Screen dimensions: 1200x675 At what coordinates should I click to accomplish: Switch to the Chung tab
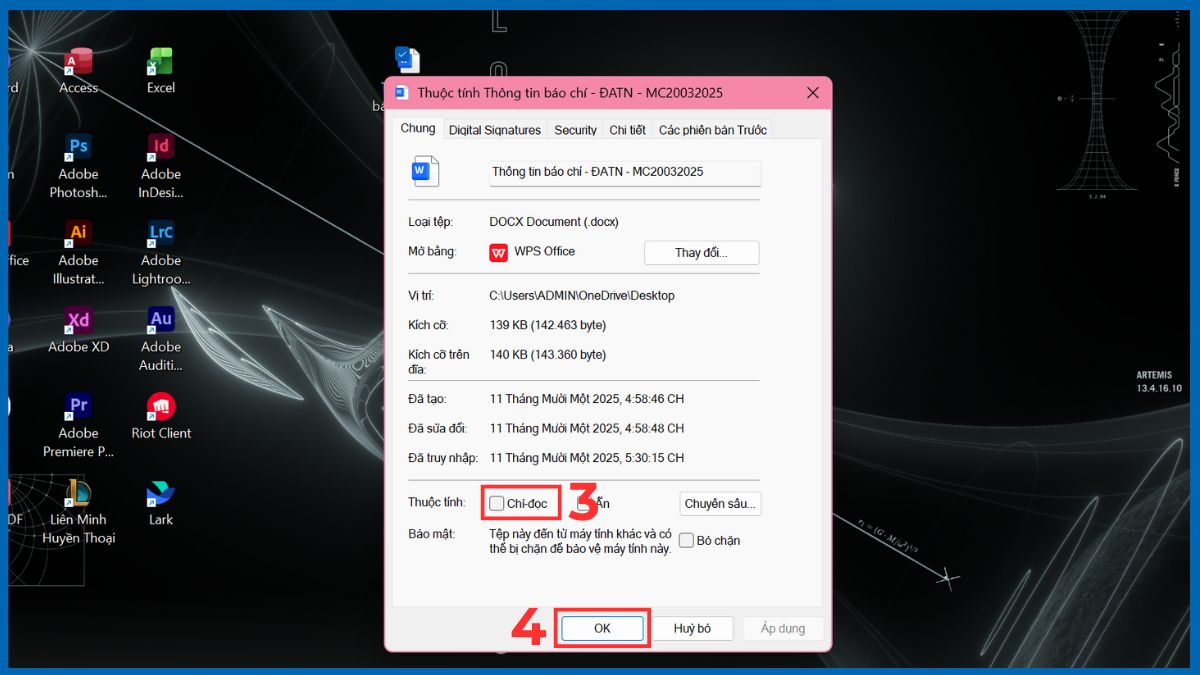point(418,128)
